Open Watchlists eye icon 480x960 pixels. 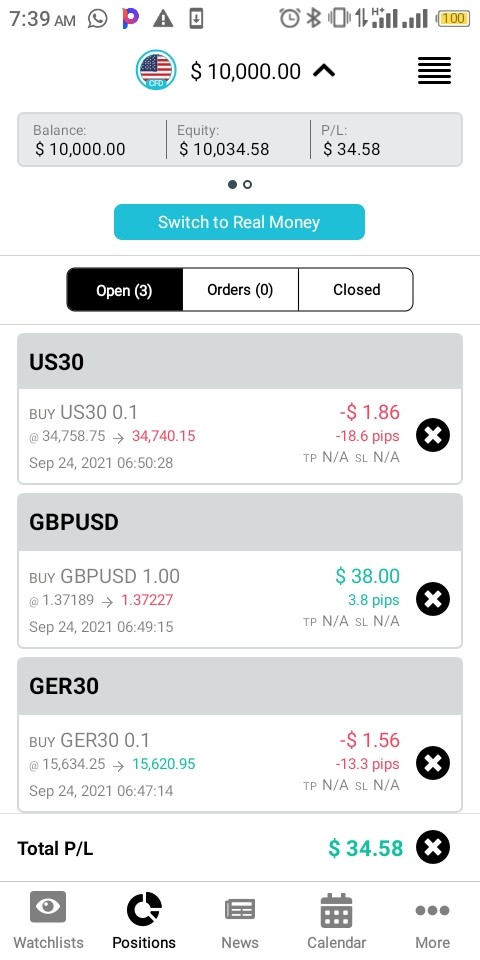pyautogui.click(x=48, y=907)
